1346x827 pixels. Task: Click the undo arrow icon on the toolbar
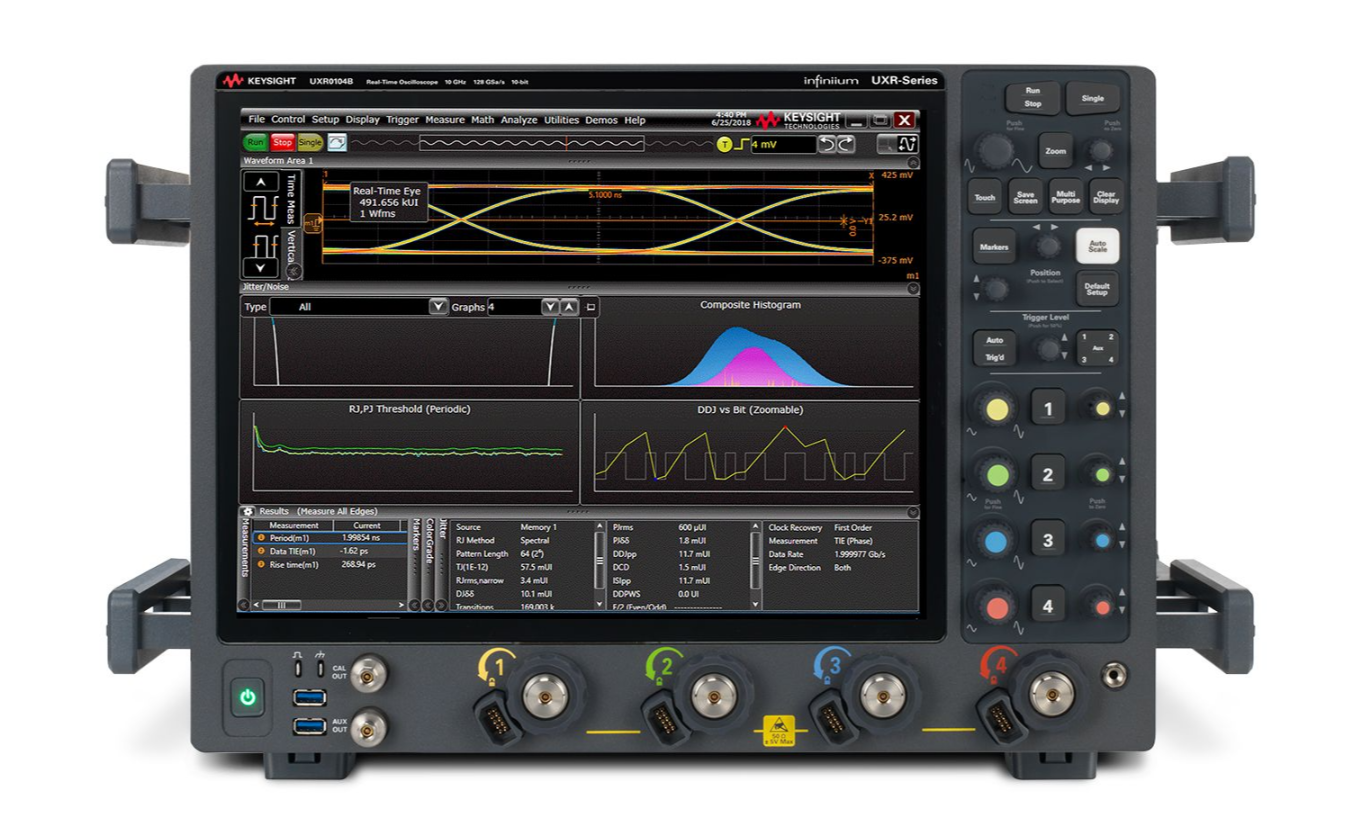click(827, 144)
